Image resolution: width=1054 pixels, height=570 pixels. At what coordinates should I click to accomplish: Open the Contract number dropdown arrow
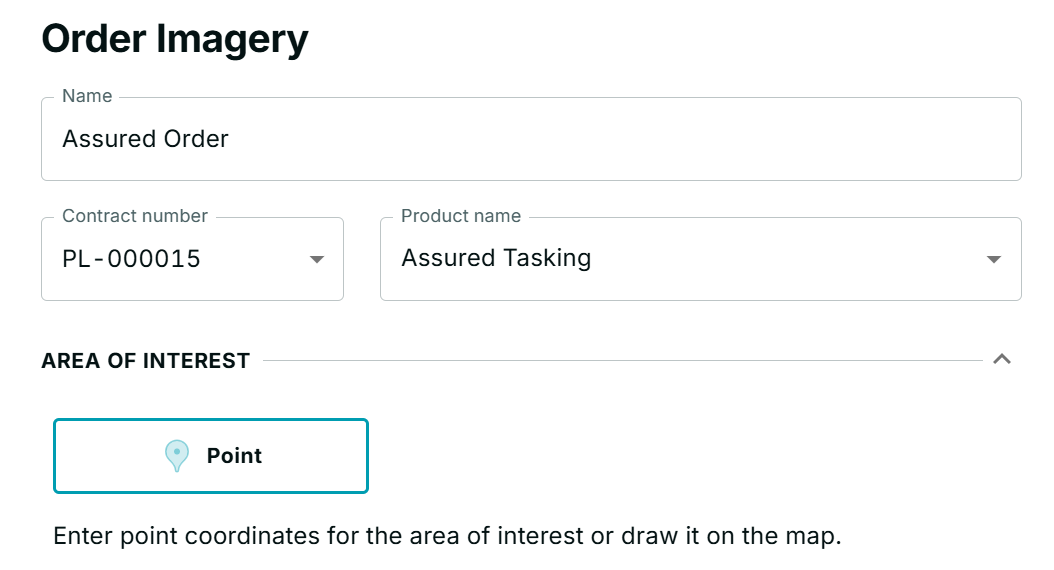(x=317, y=259)
